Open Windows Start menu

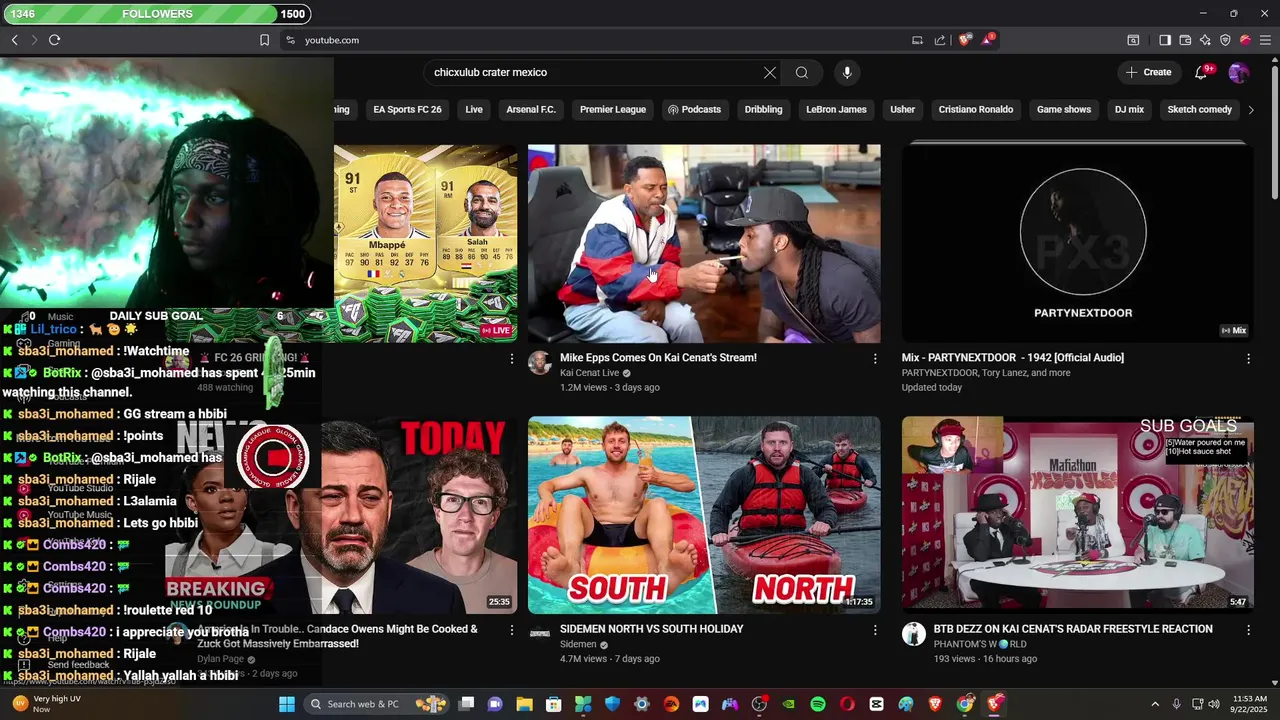point(287,704)
